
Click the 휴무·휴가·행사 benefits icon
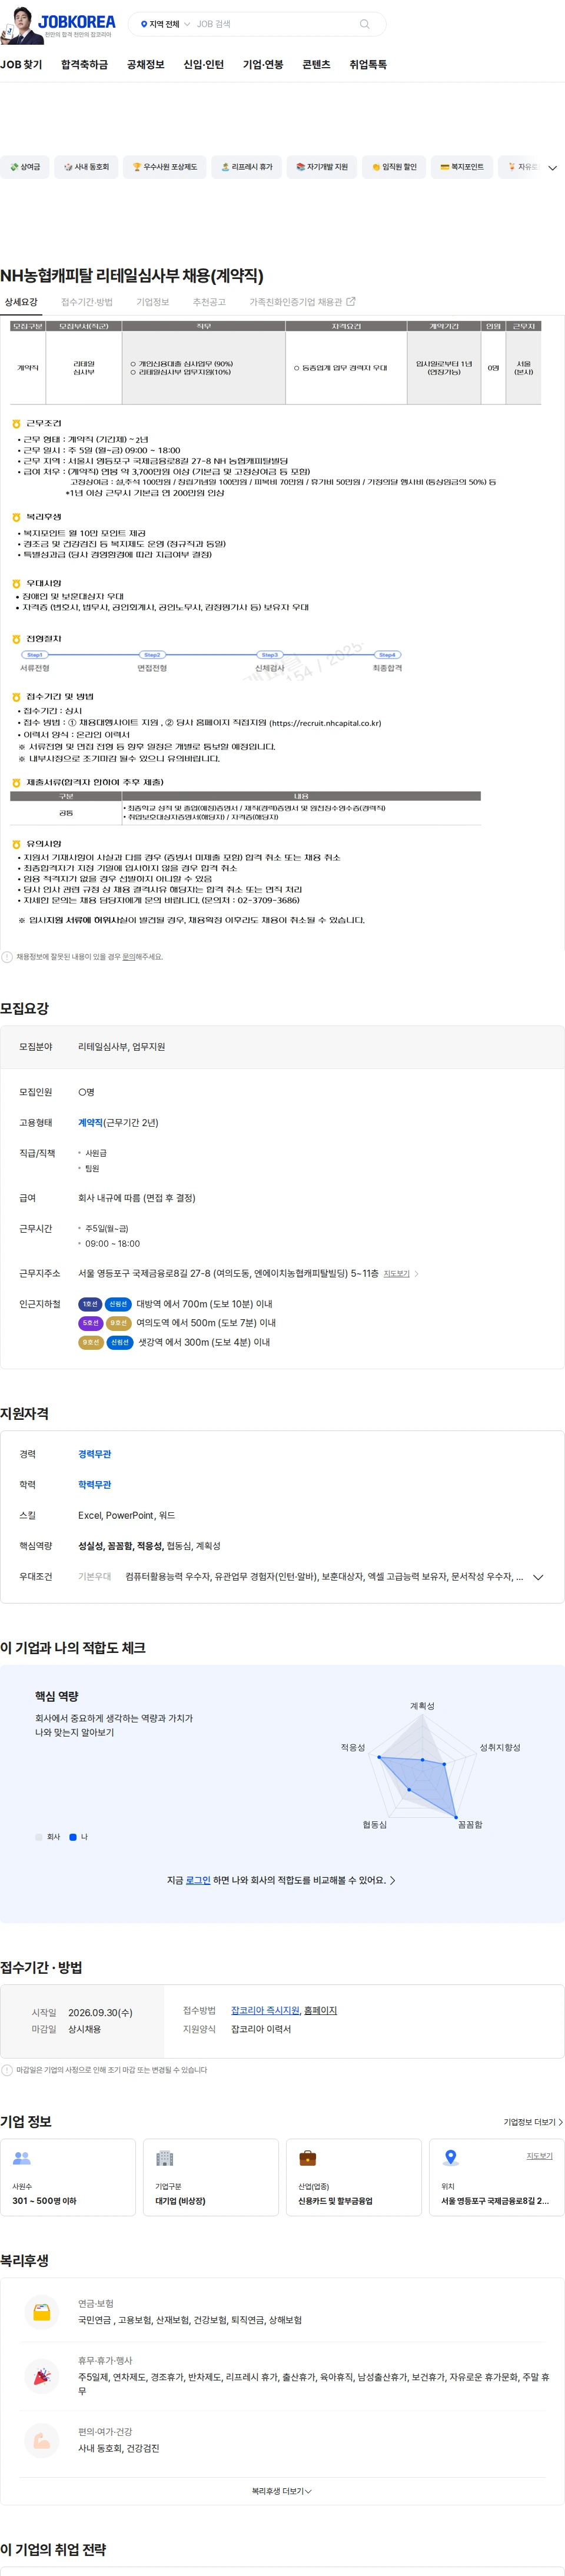point(42,2376)
